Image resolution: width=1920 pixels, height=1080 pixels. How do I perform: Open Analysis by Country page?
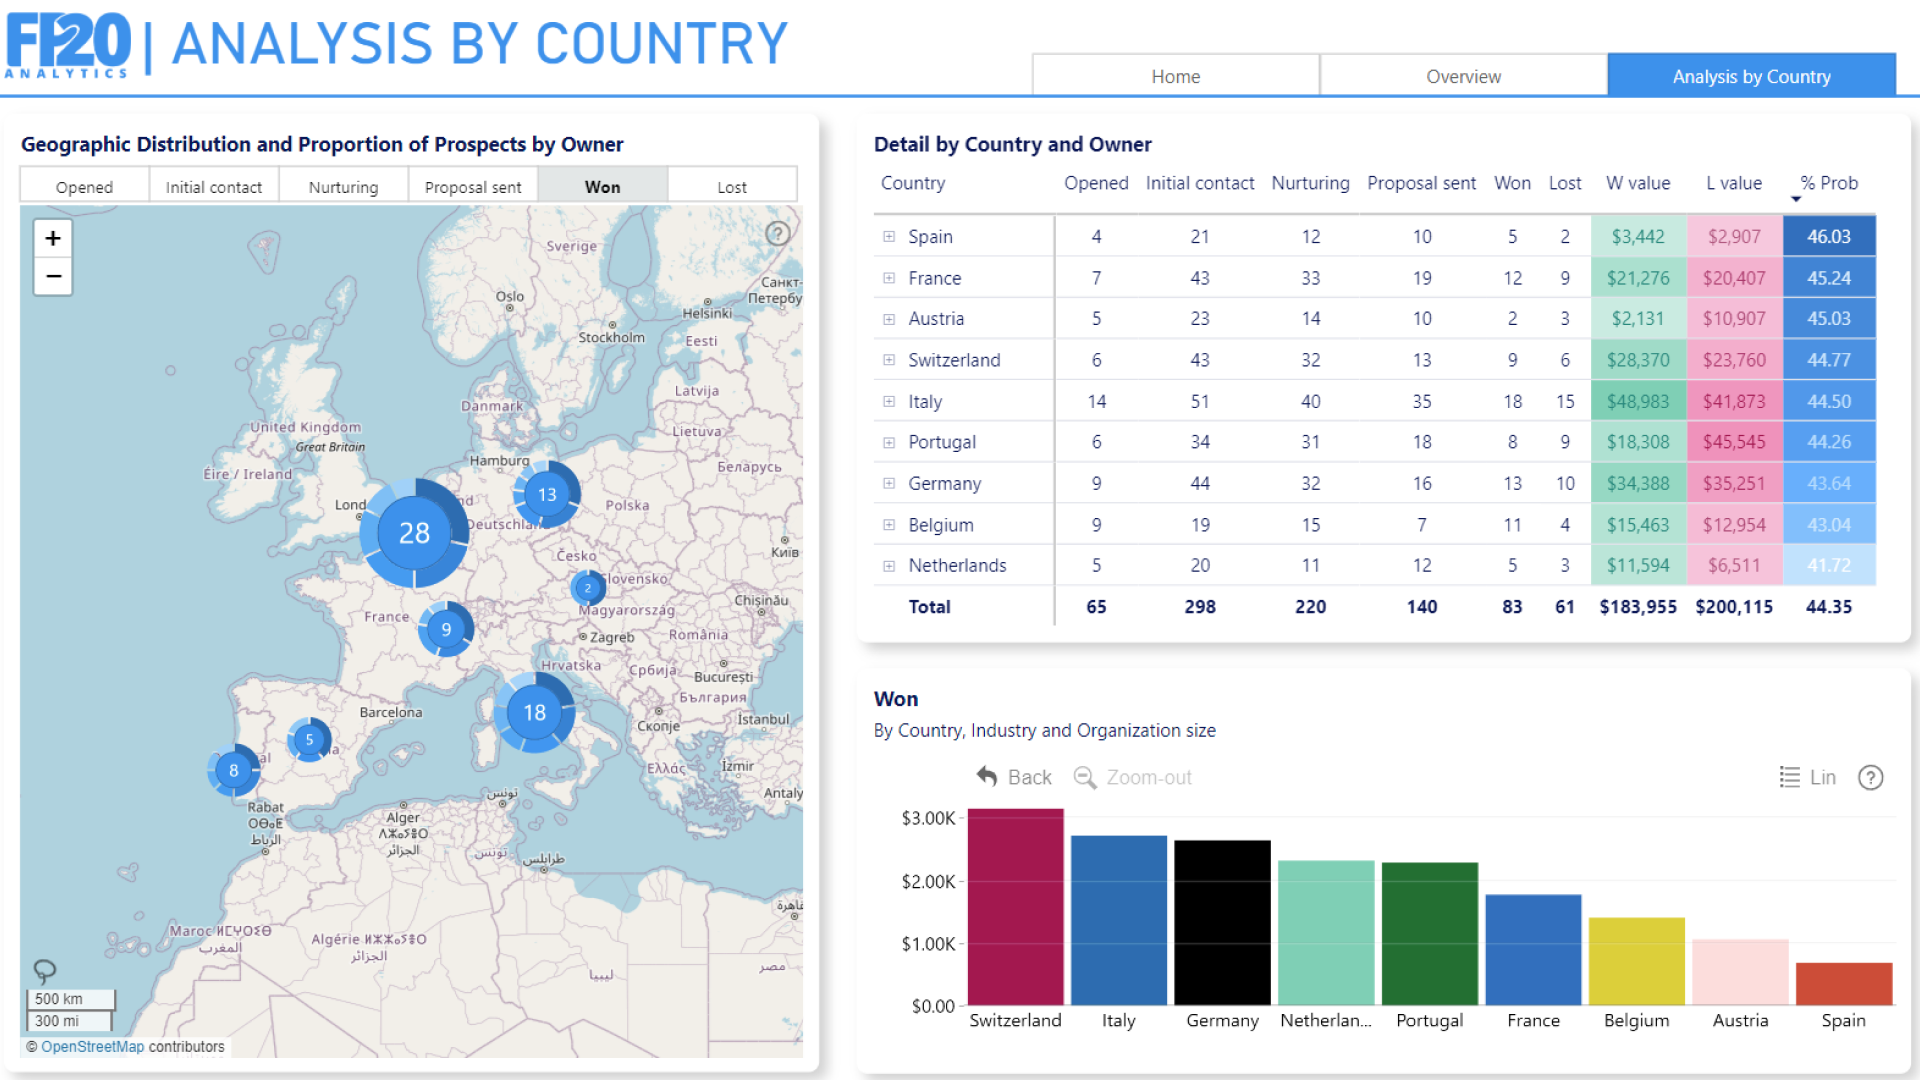click(x=1752, y=76)
